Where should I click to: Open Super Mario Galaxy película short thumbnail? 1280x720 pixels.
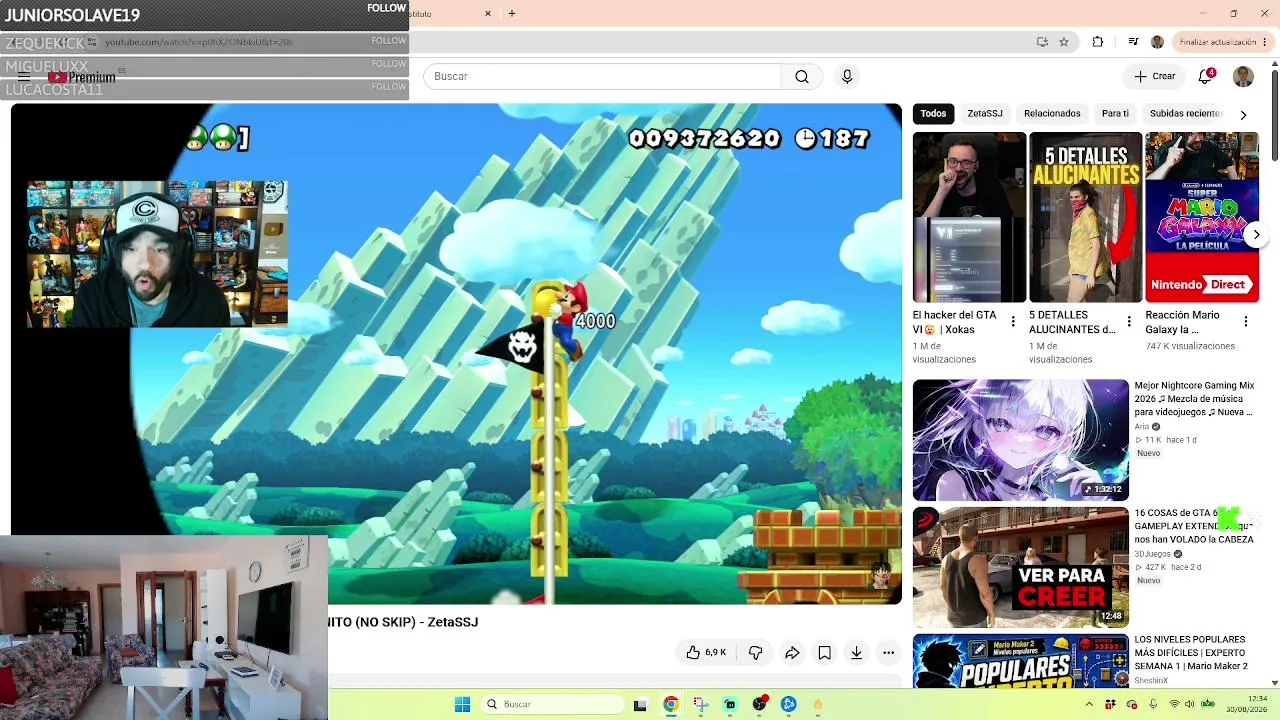(x=1202, y=217)
